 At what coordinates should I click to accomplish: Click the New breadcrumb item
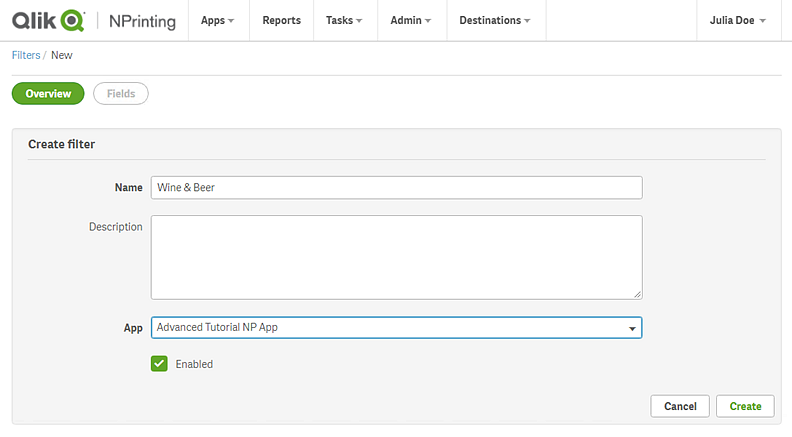62,55
